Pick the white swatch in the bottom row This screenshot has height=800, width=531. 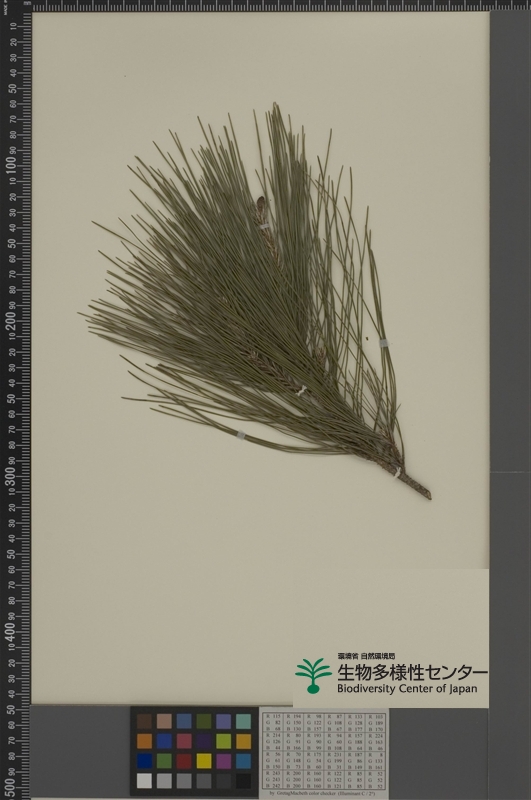point(144,781)
